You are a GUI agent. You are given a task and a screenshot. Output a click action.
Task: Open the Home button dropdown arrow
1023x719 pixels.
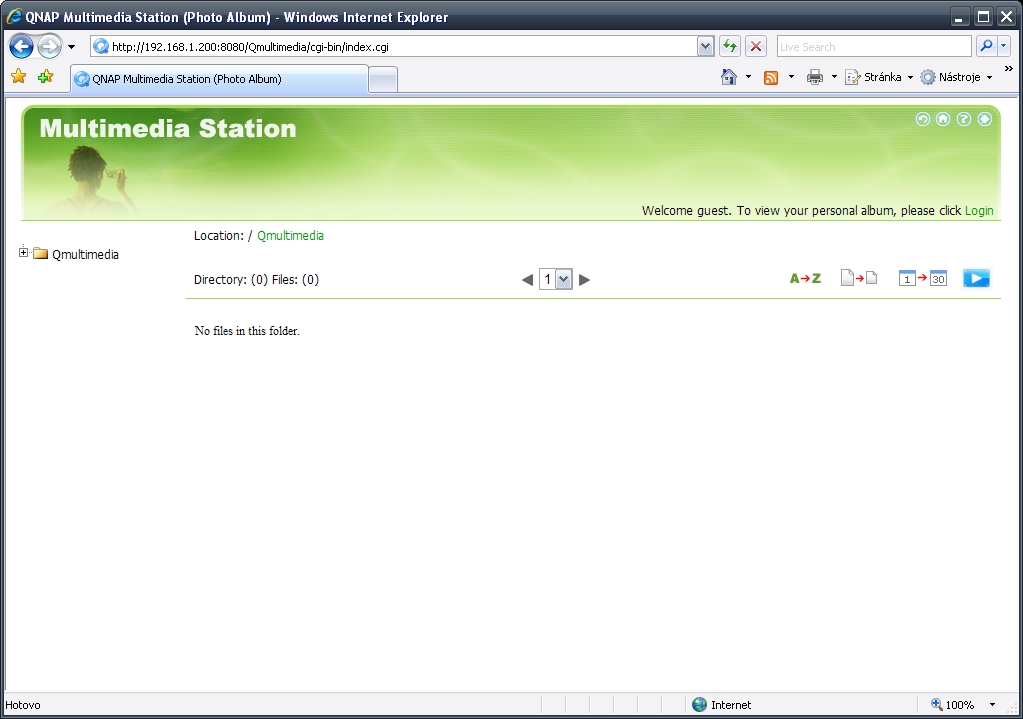(748, 77)
